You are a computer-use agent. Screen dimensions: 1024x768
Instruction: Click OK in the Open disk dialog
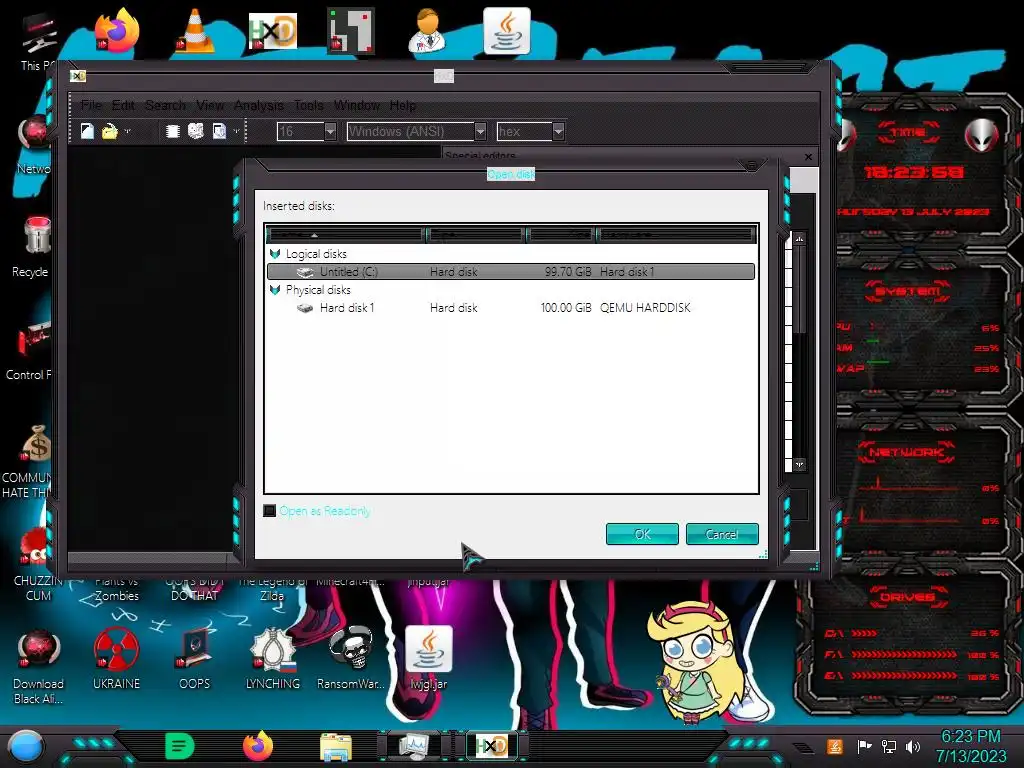pyautogui.click(x=642, y=534)
